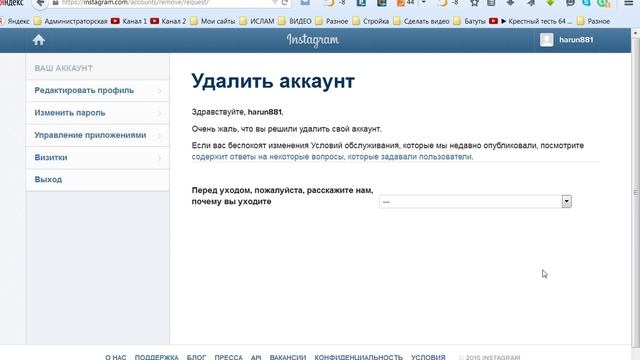The width and height of the screenshot is (640, 360).
Task: Click the harun881 username in header
Action: (576, 40)
